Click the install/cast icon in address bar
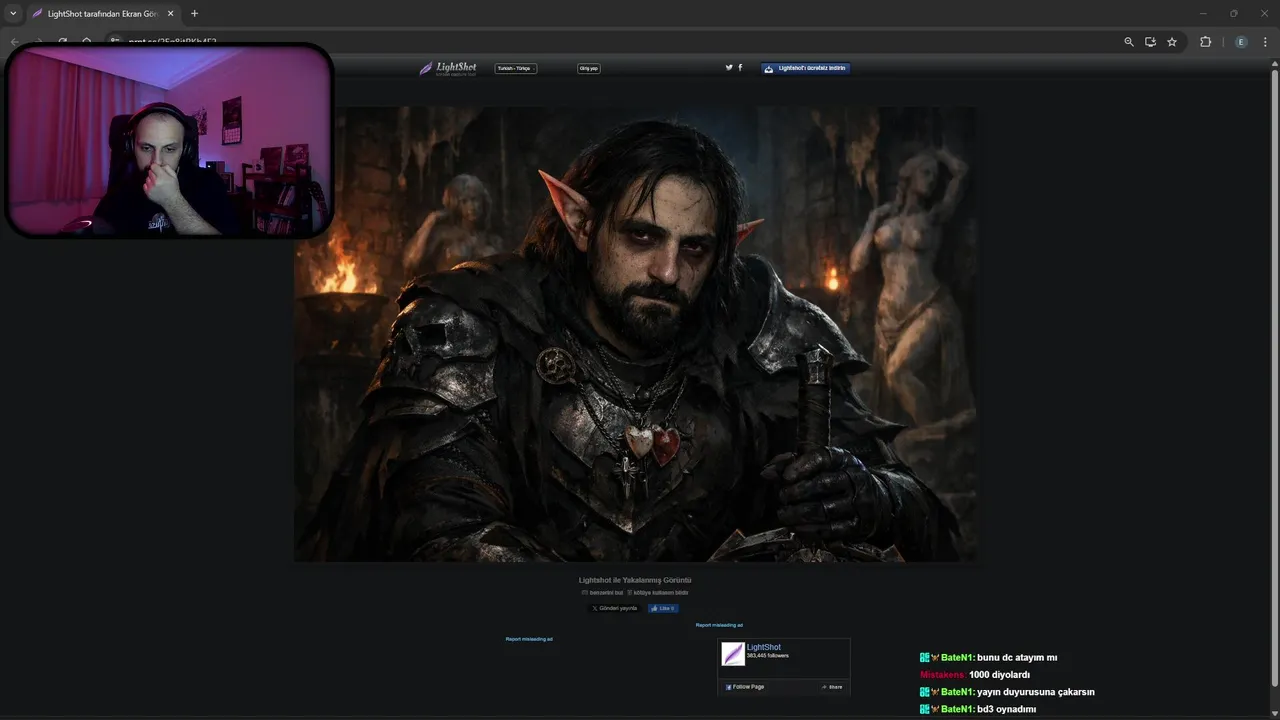The height and width of the screenshot is (720, 1280). [1150, 42]
